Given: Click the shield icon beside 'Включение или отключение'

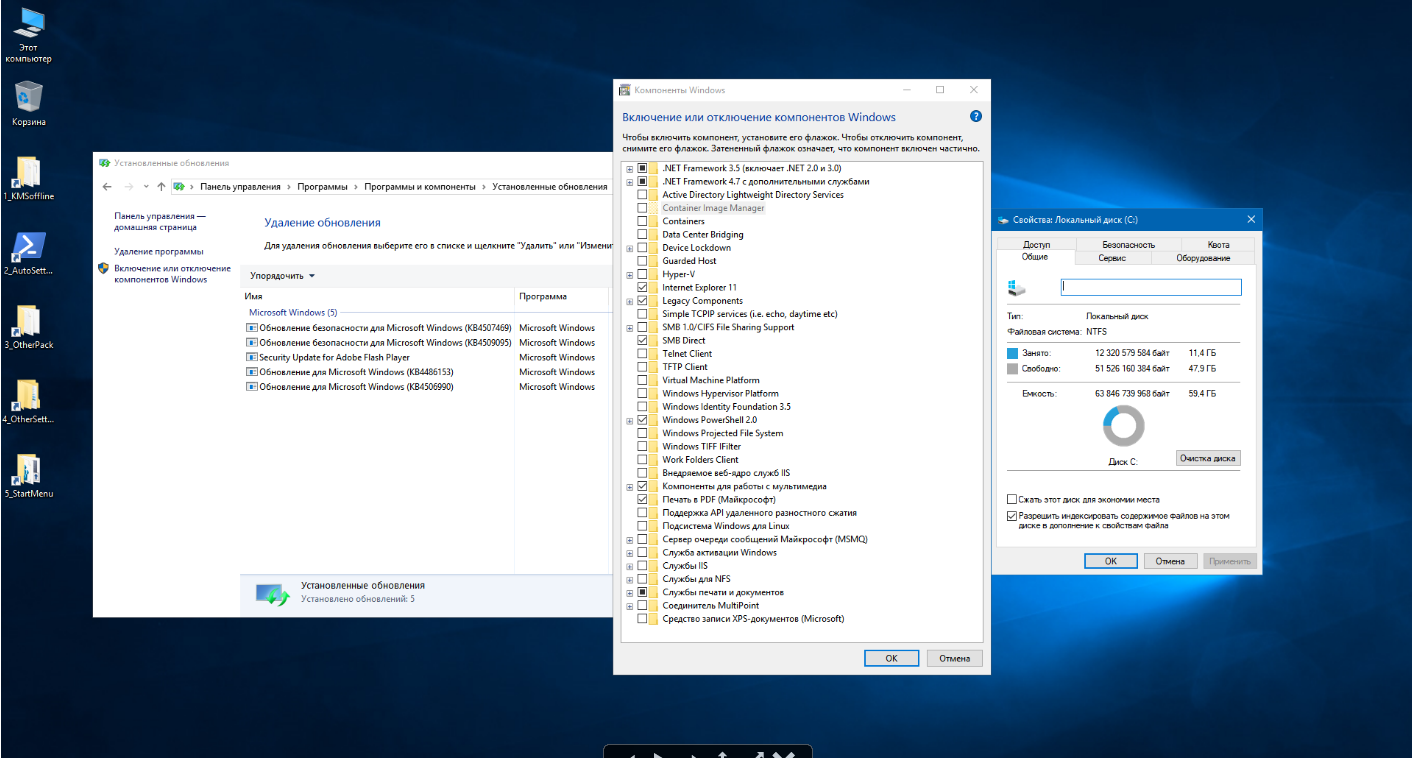Looking at the screenshot, I should pyautogui.click(x=103, y=268).
